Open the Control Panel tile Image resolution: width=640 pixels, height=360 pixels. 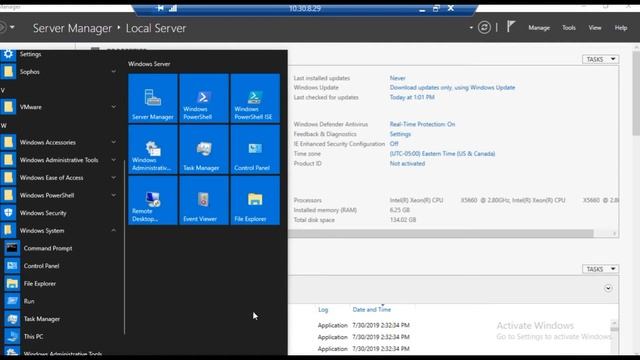(x=255, y=149)
